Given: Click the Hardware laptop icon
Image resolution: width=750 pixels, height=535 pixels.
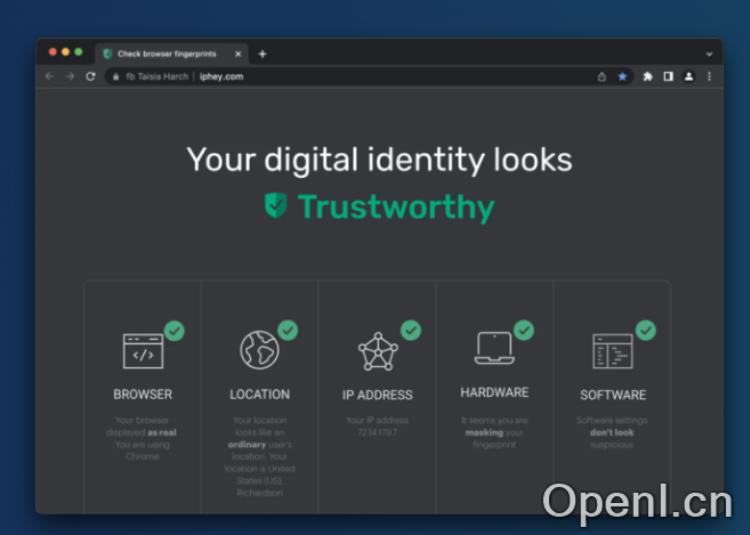Looking at the screenshot, I should (494, 348).
